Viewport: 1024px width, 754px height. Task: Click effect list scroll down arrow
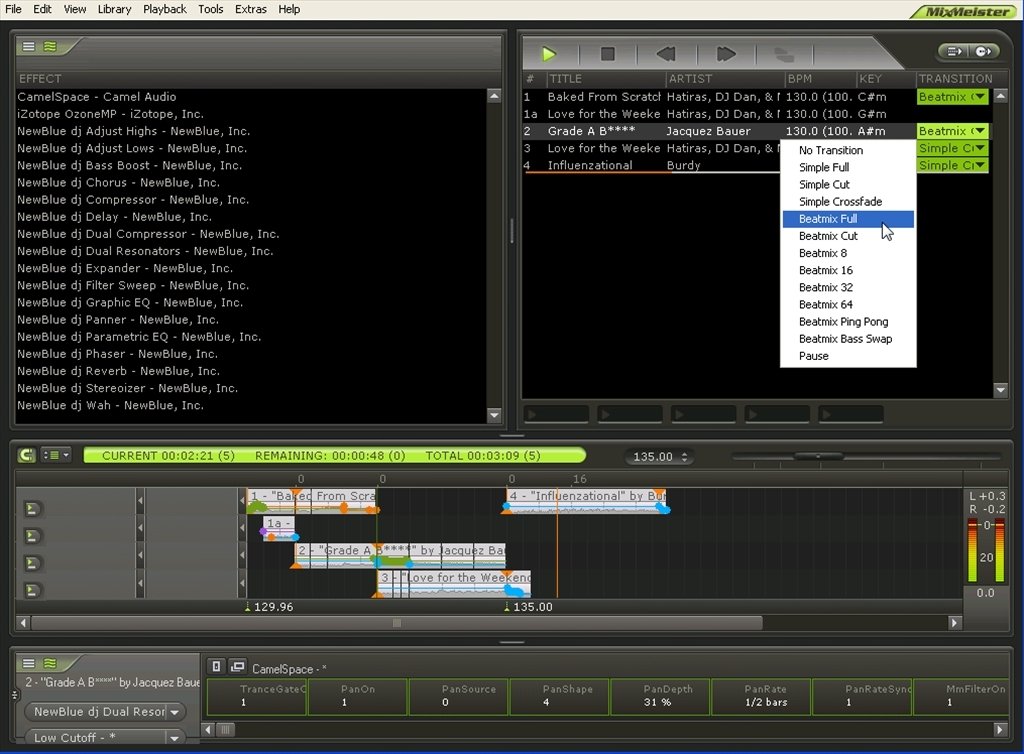pos(494,415)
